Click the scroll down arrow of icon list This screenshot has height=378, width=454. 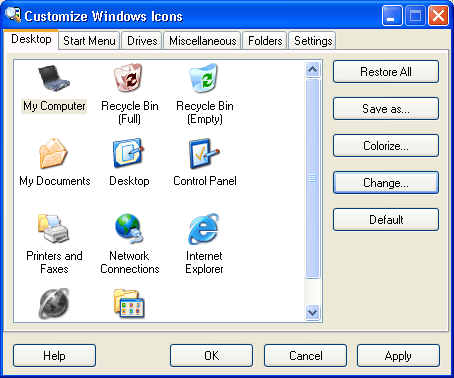313,312
